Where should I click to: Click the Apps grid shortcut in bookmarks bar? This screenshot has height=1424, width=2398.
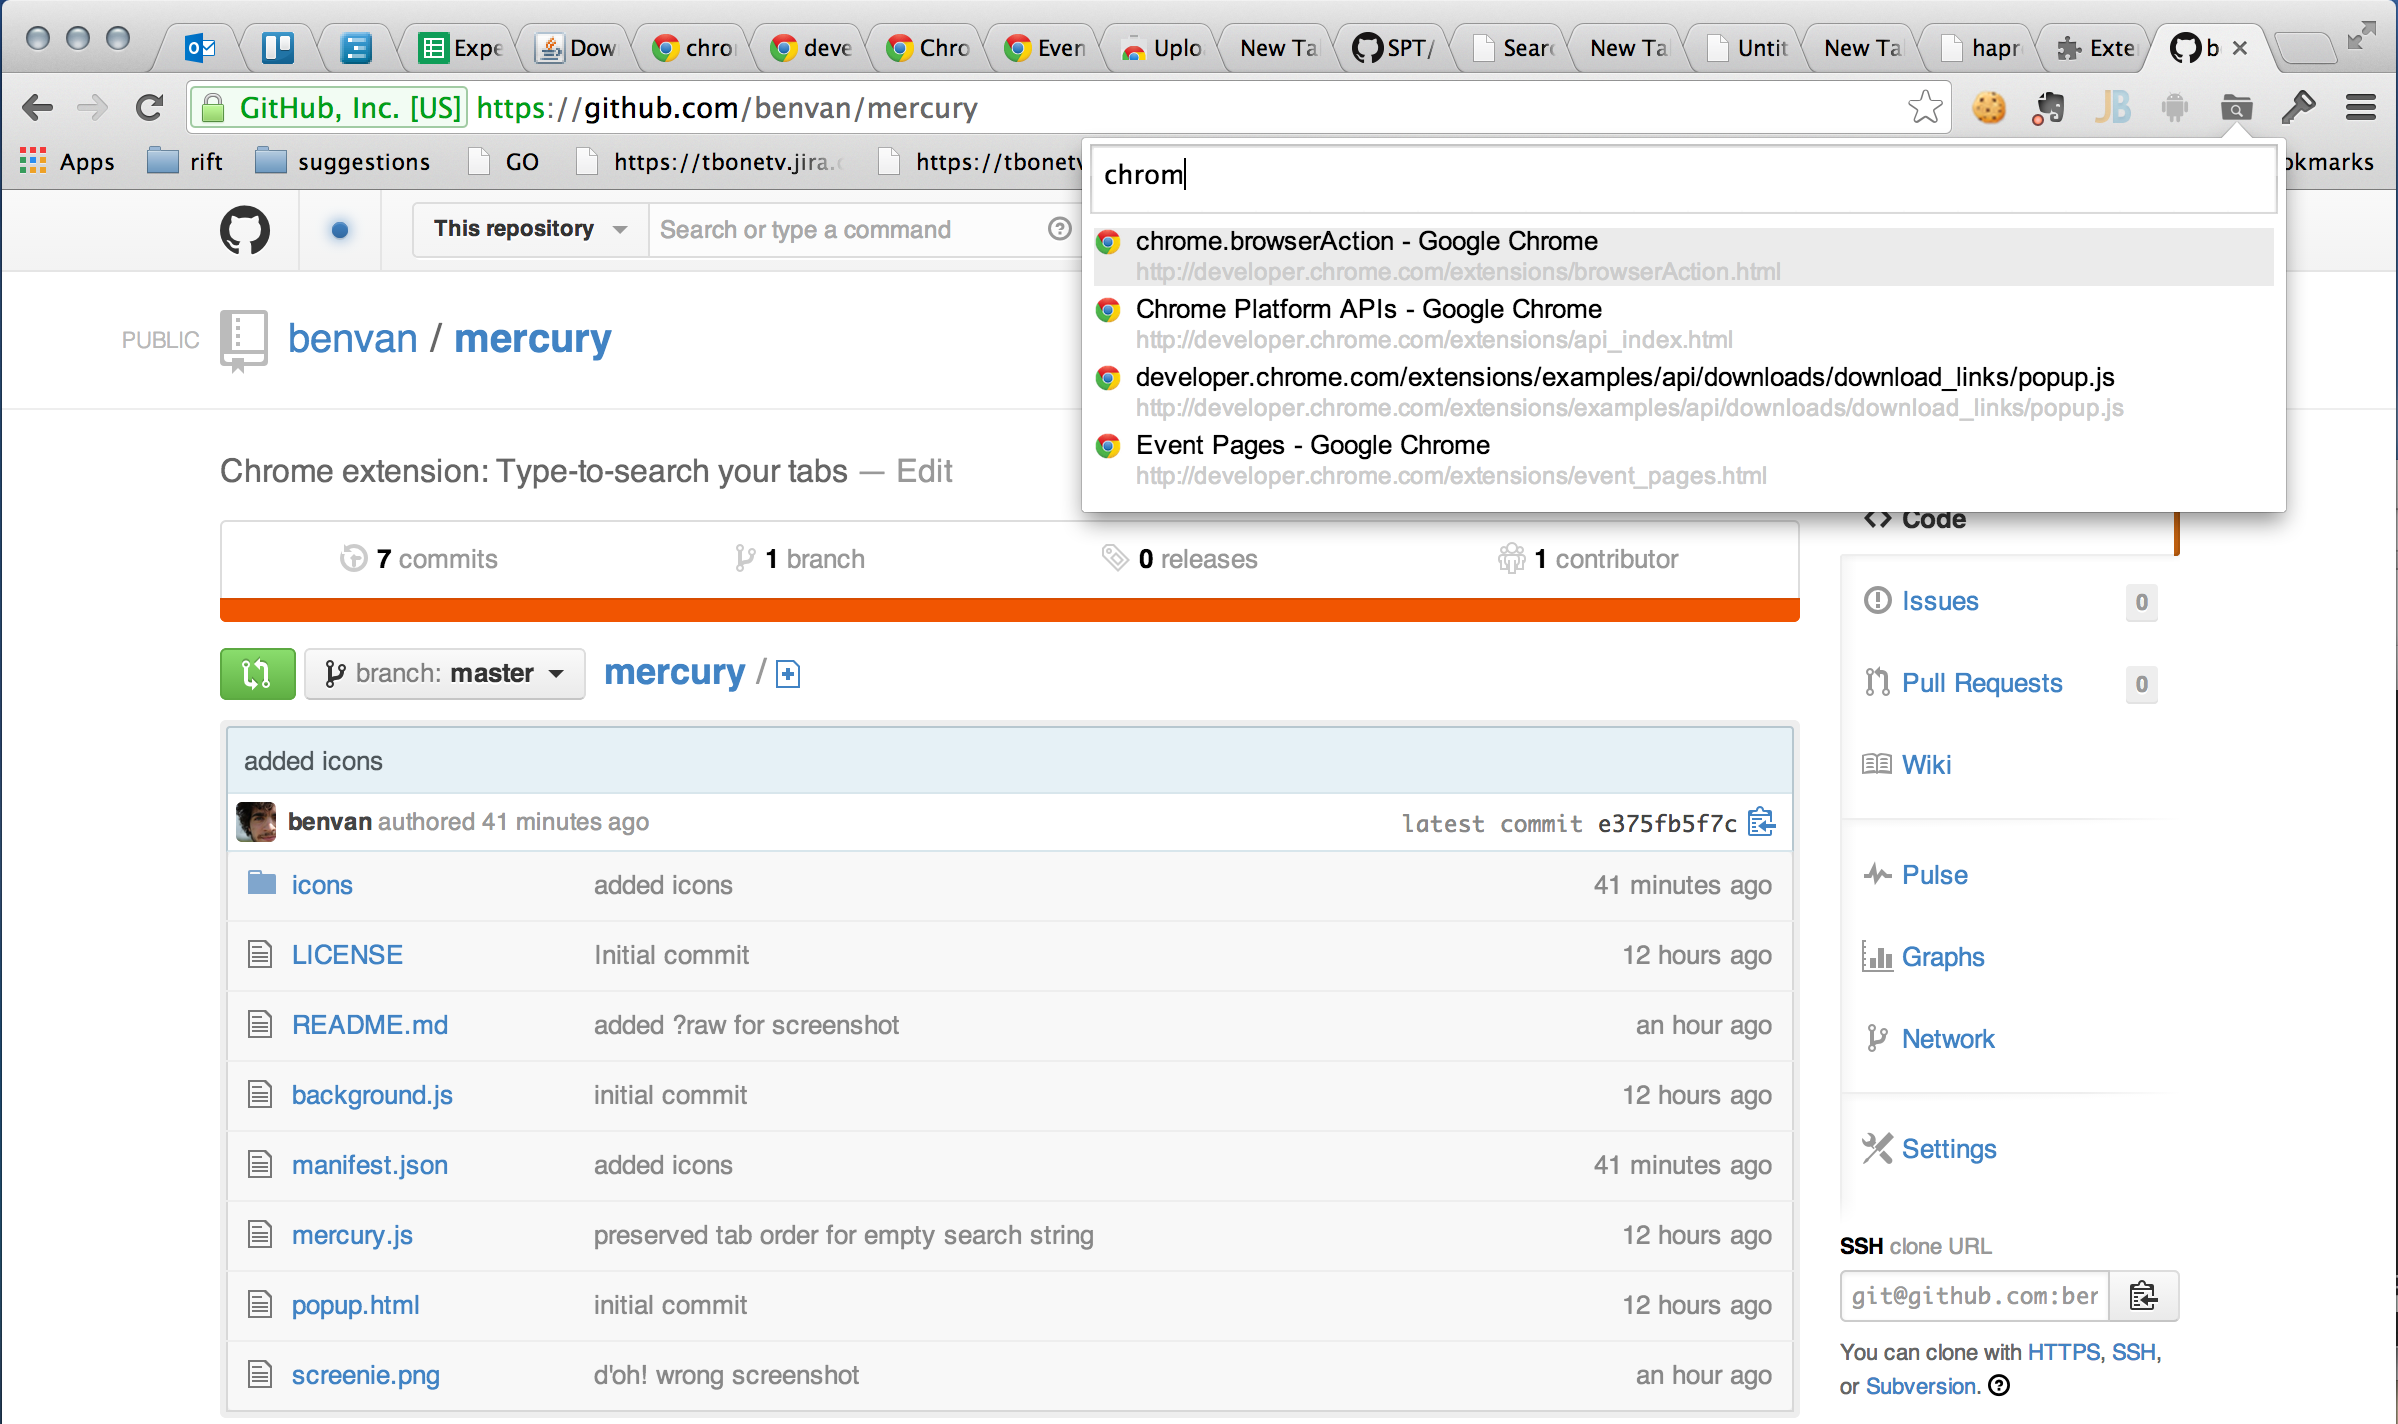pos(68,162)
